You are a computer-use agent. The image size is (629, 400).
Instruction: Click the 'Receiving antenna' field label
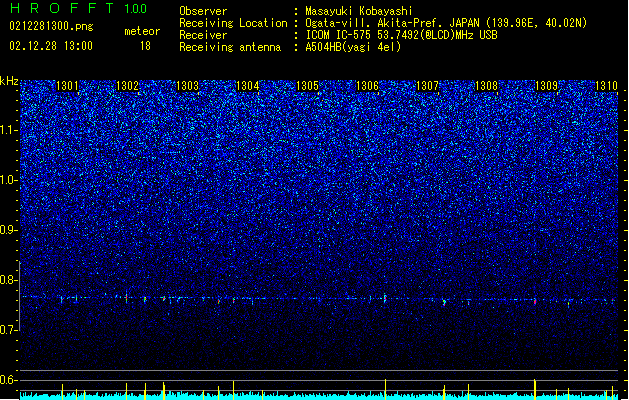pos(230,47)
